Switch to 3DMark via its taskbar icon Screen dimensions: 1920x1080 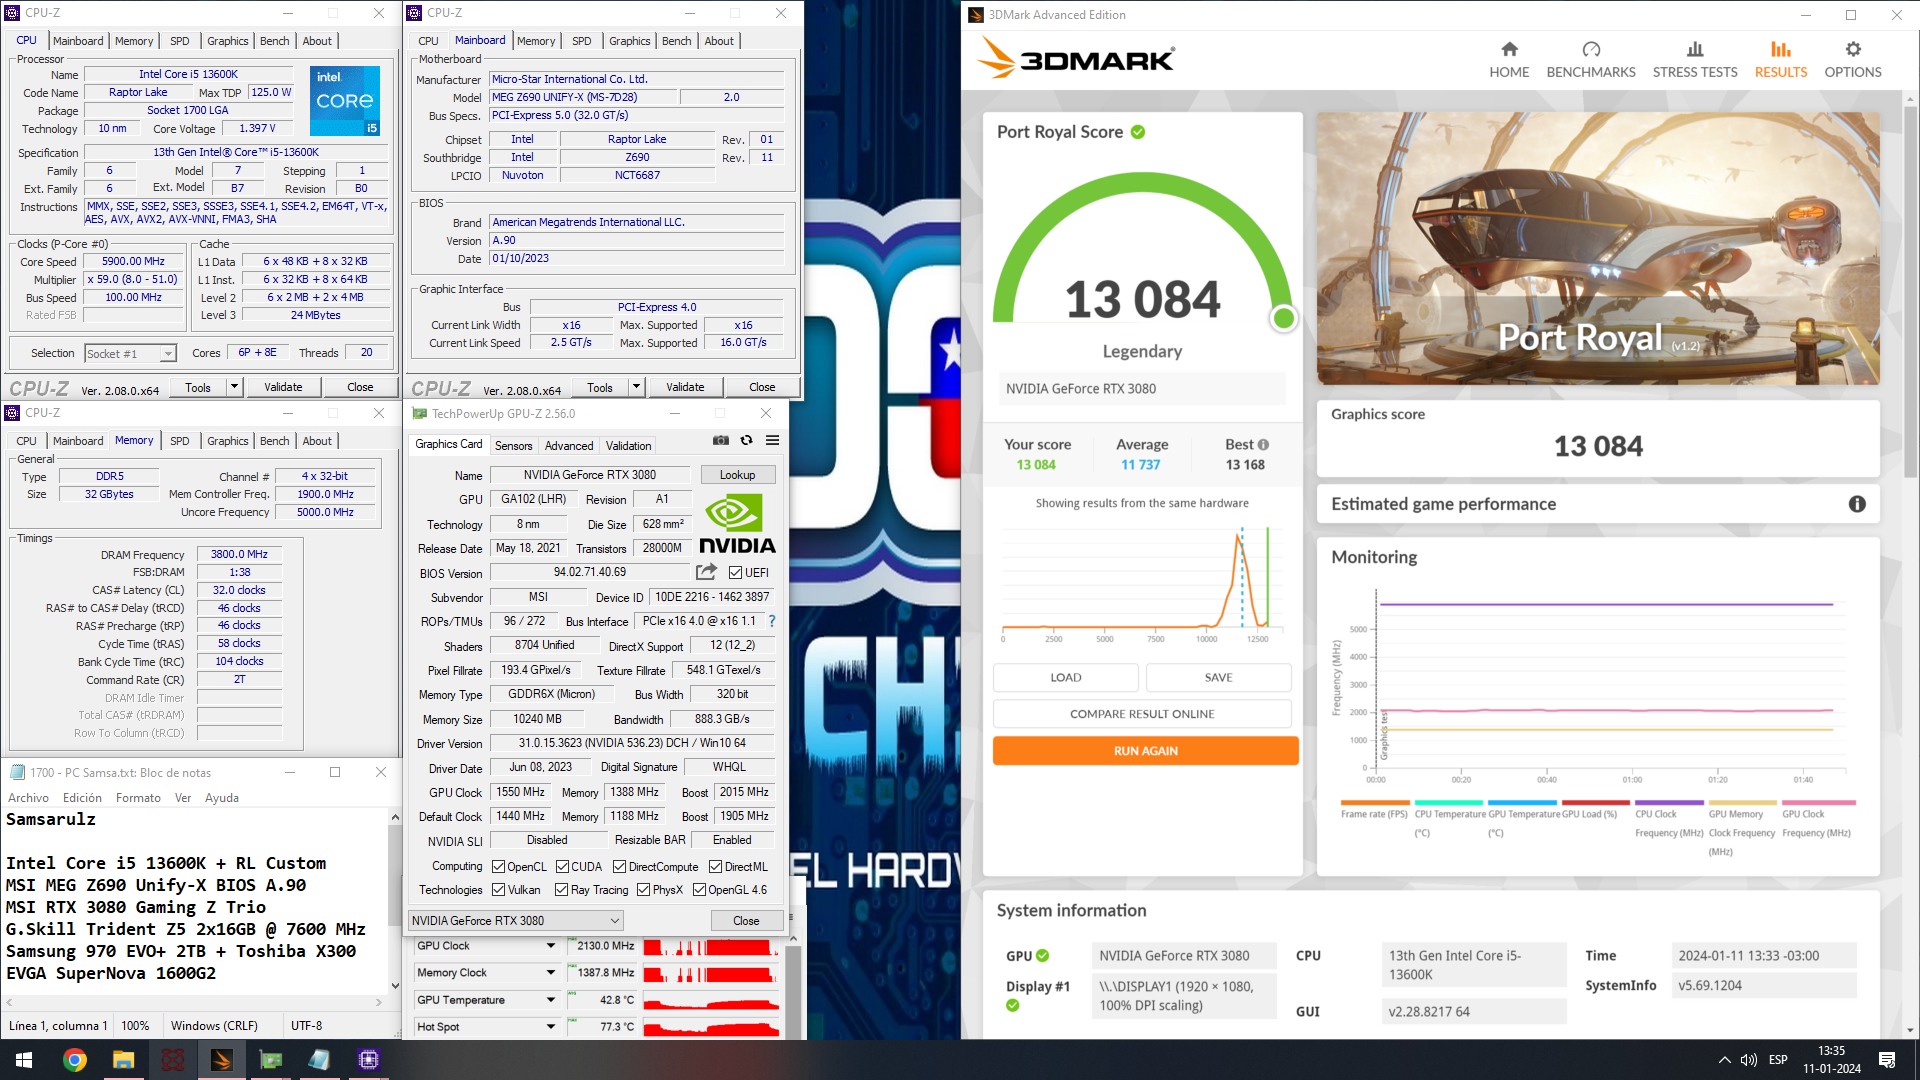coord(221,1060)
